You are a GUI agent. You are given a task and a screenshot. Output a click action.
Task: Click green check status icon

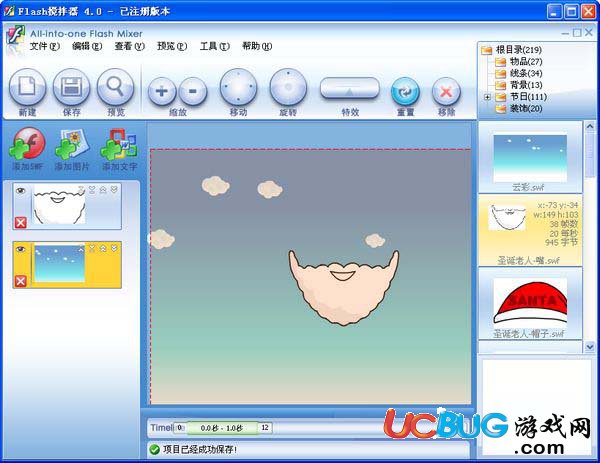(155, 450)
